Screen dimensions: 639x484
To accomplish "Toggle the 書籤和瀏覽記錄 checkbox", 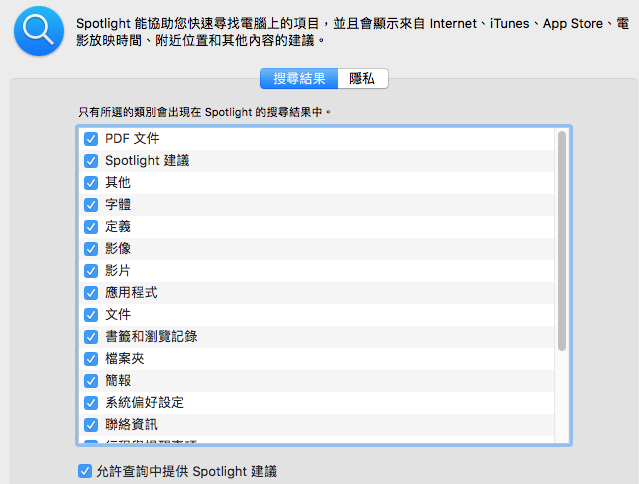I will click(x=91, y=337).
